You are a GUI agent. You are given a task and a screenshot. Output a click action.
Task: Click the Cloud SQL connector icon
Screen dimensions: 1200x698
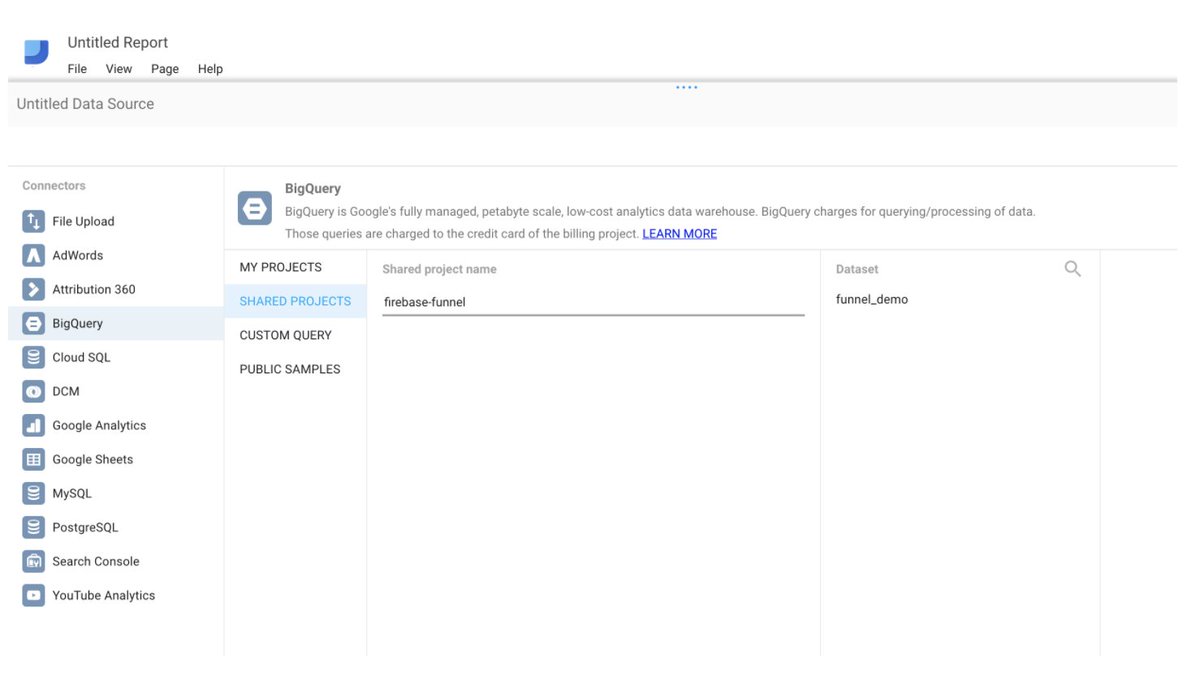(x=34, y=357)
